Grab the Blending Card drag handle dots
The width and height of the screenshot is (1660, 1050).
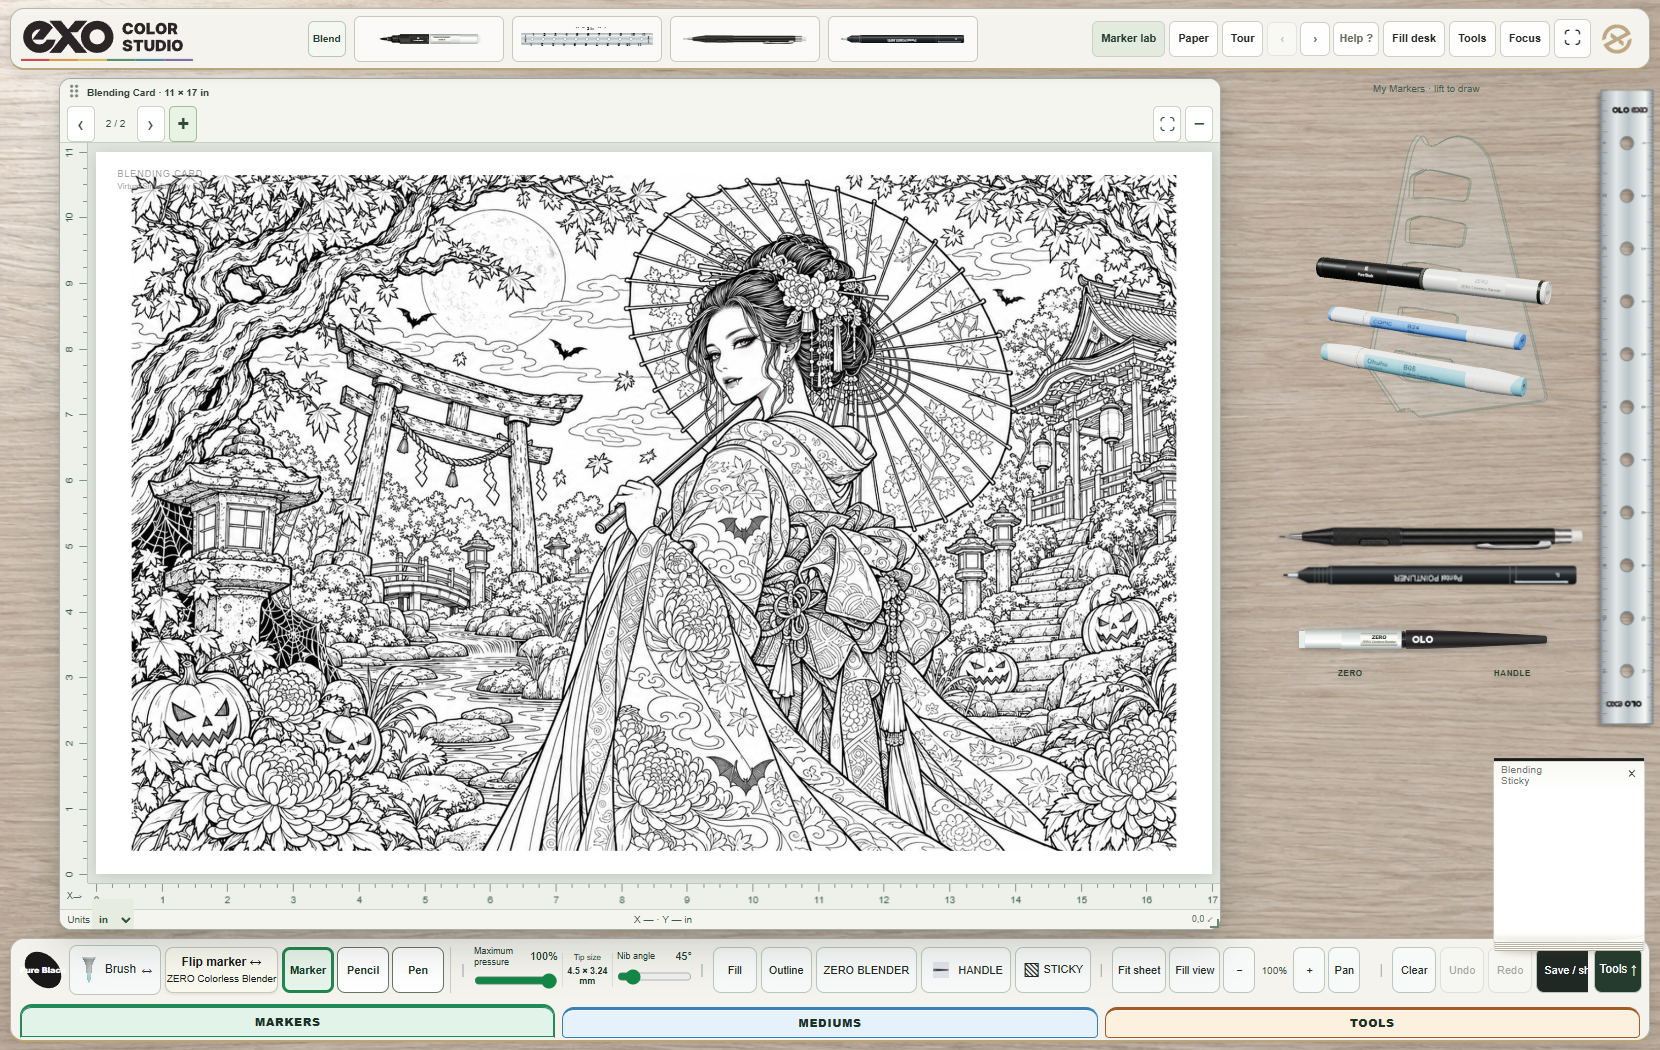[74, 92]
